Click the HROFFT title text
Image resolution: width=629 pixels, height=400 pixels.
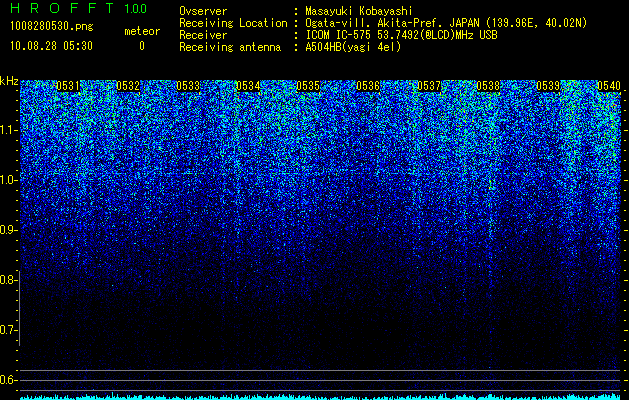62,8
